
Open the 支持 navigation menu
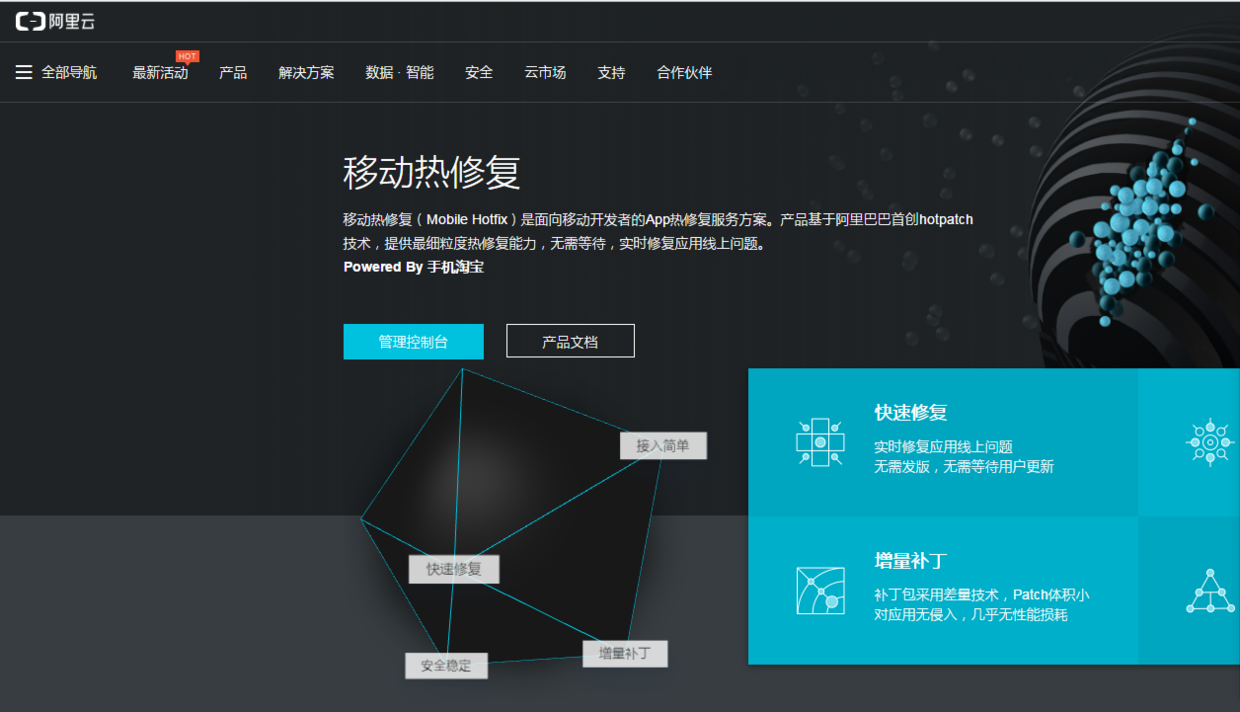click(611, 73)
